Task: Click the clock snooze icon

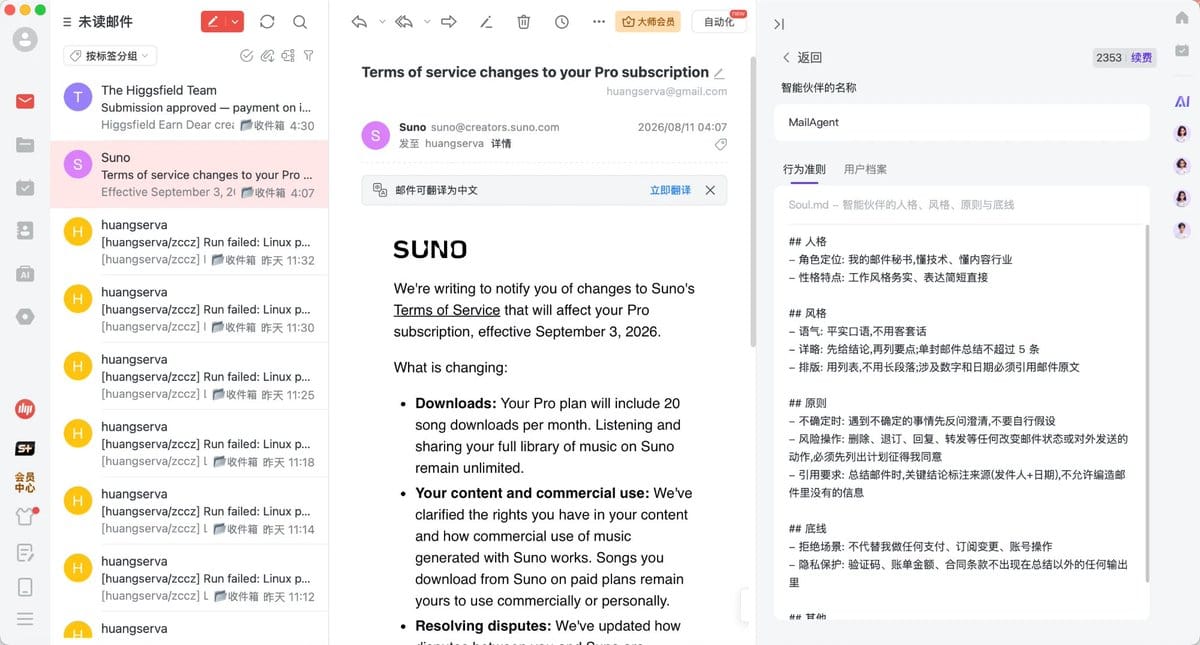Action: 562,21
